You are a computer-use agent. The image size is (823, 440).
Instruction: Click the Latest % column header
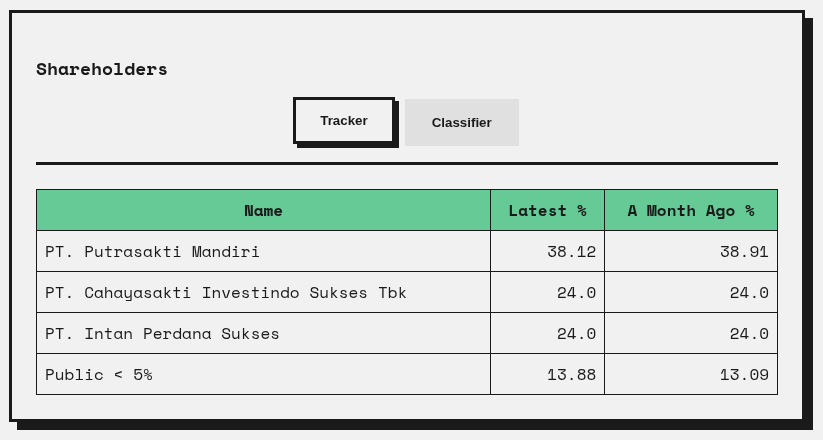pyautogui.click(x=547, y=210)
